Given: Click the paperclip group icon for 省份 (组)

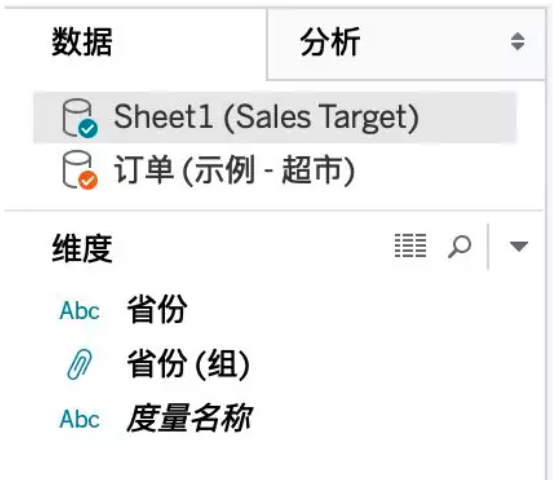Looking at the screenshot, I should coord(79,364).
